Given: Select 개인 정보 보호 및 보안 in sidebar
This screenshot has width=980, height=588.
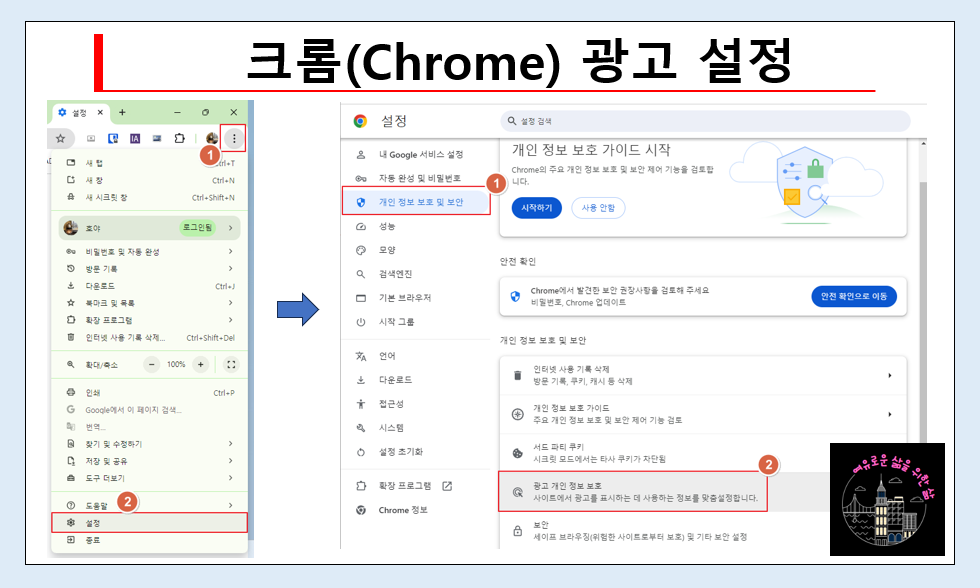Looking at the screenshot, I should point(415,202).
